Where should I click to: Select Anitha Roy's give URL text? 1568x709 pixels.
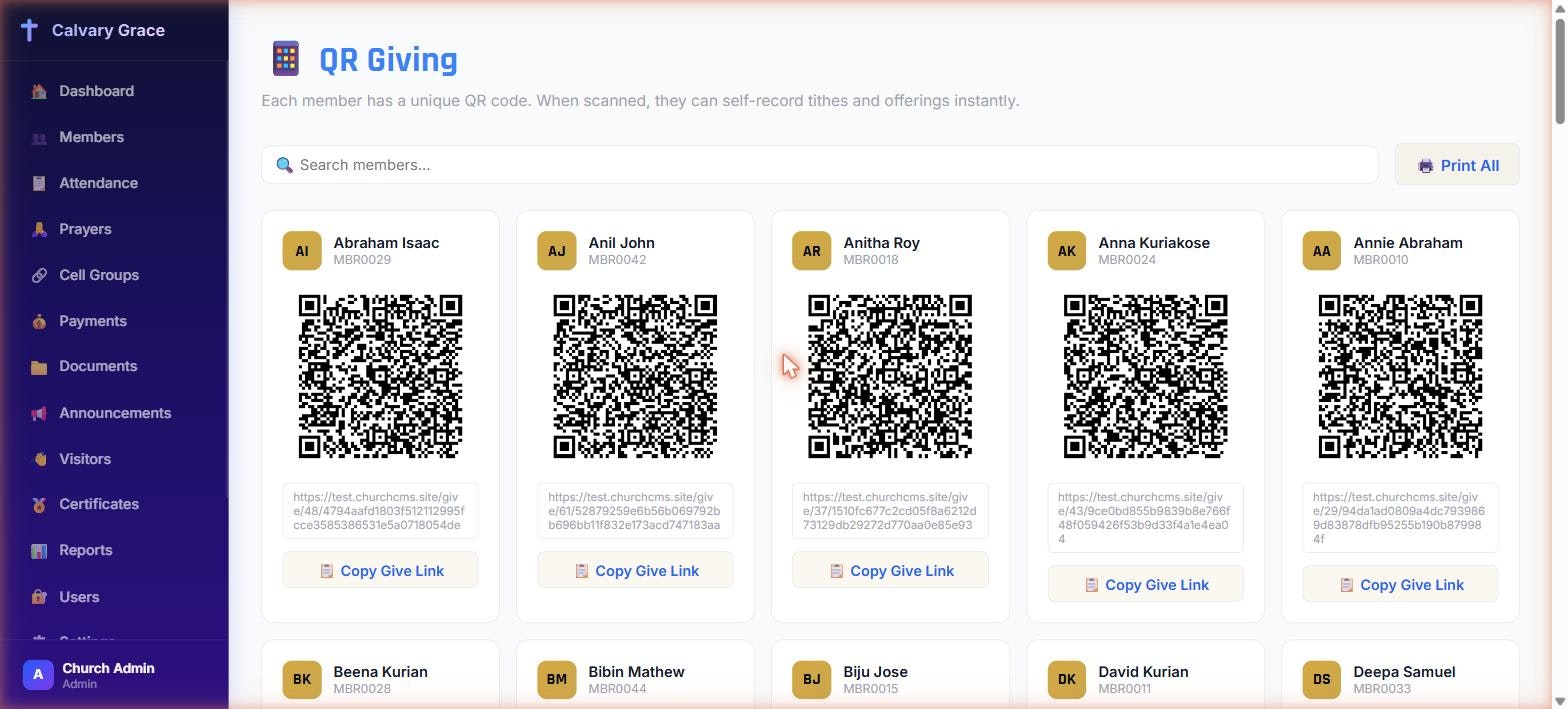pos(890,511)
